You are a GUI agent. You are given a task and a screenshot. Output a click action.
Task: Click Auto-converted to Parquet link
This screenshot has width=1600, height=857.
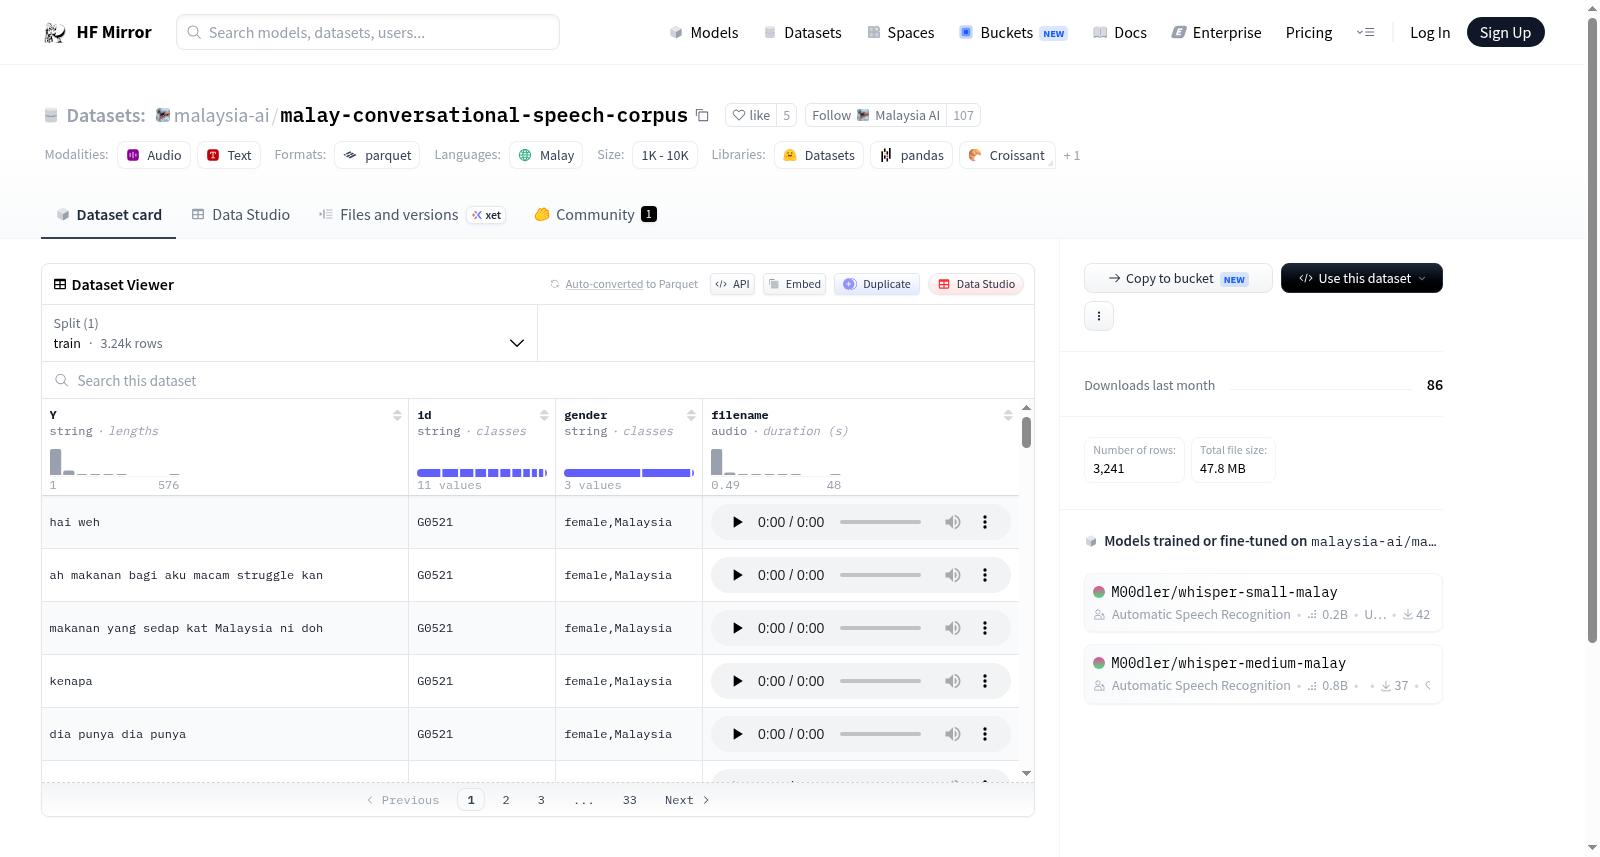pyautogui.click(x=631, y=284)
